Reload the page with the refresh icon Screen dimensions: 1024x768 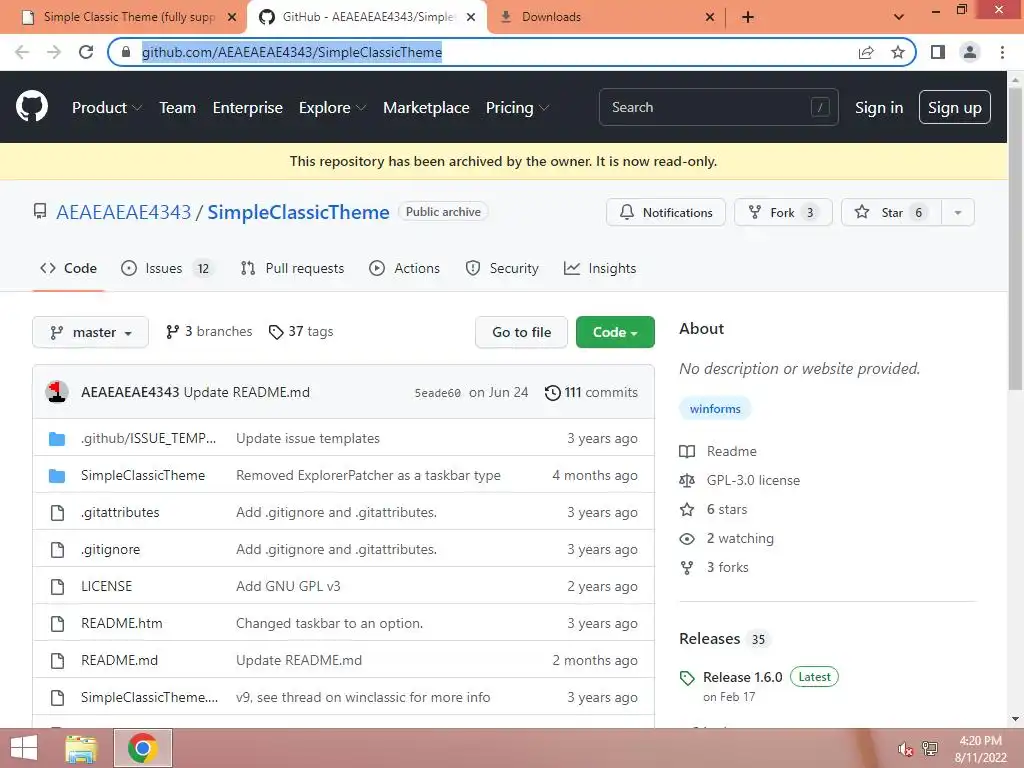pos(86,52)
